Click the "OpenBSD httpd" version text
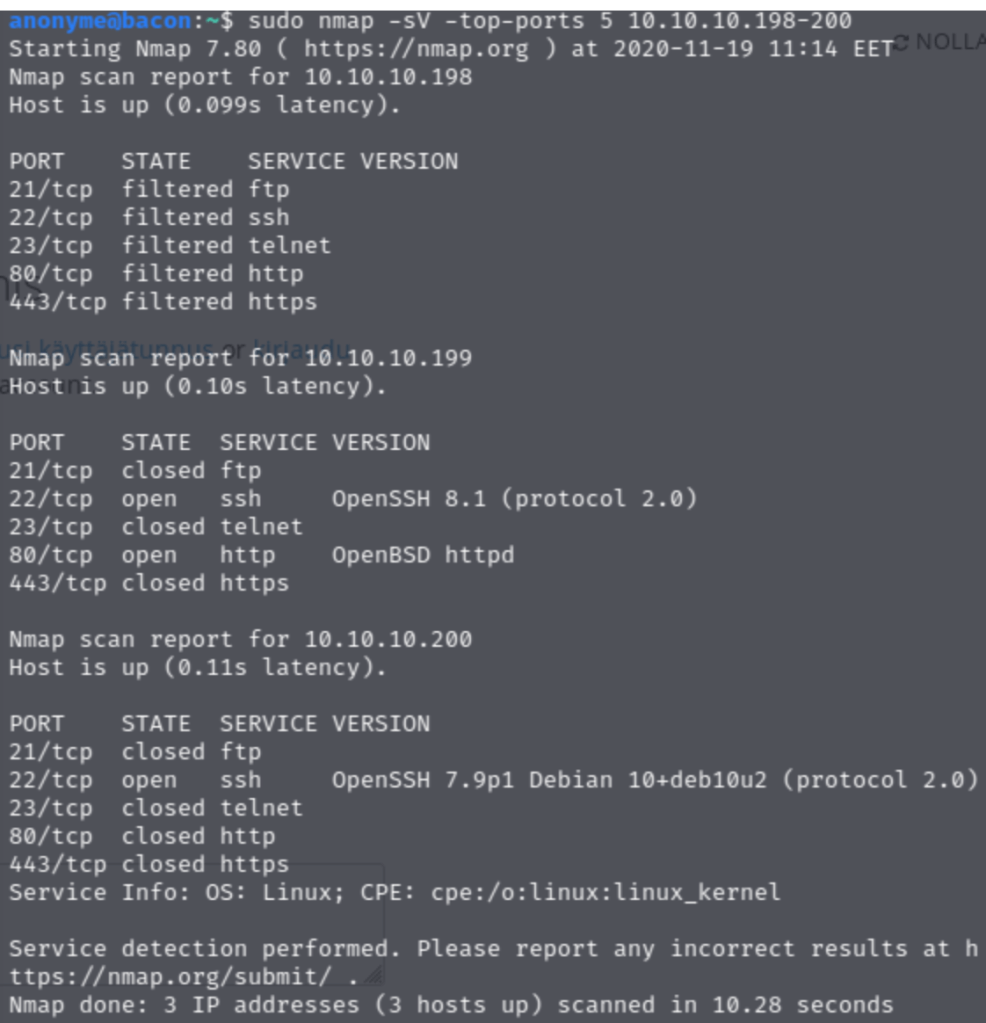The height and width of the screenshot is (1023, 986). click(423, 554)
